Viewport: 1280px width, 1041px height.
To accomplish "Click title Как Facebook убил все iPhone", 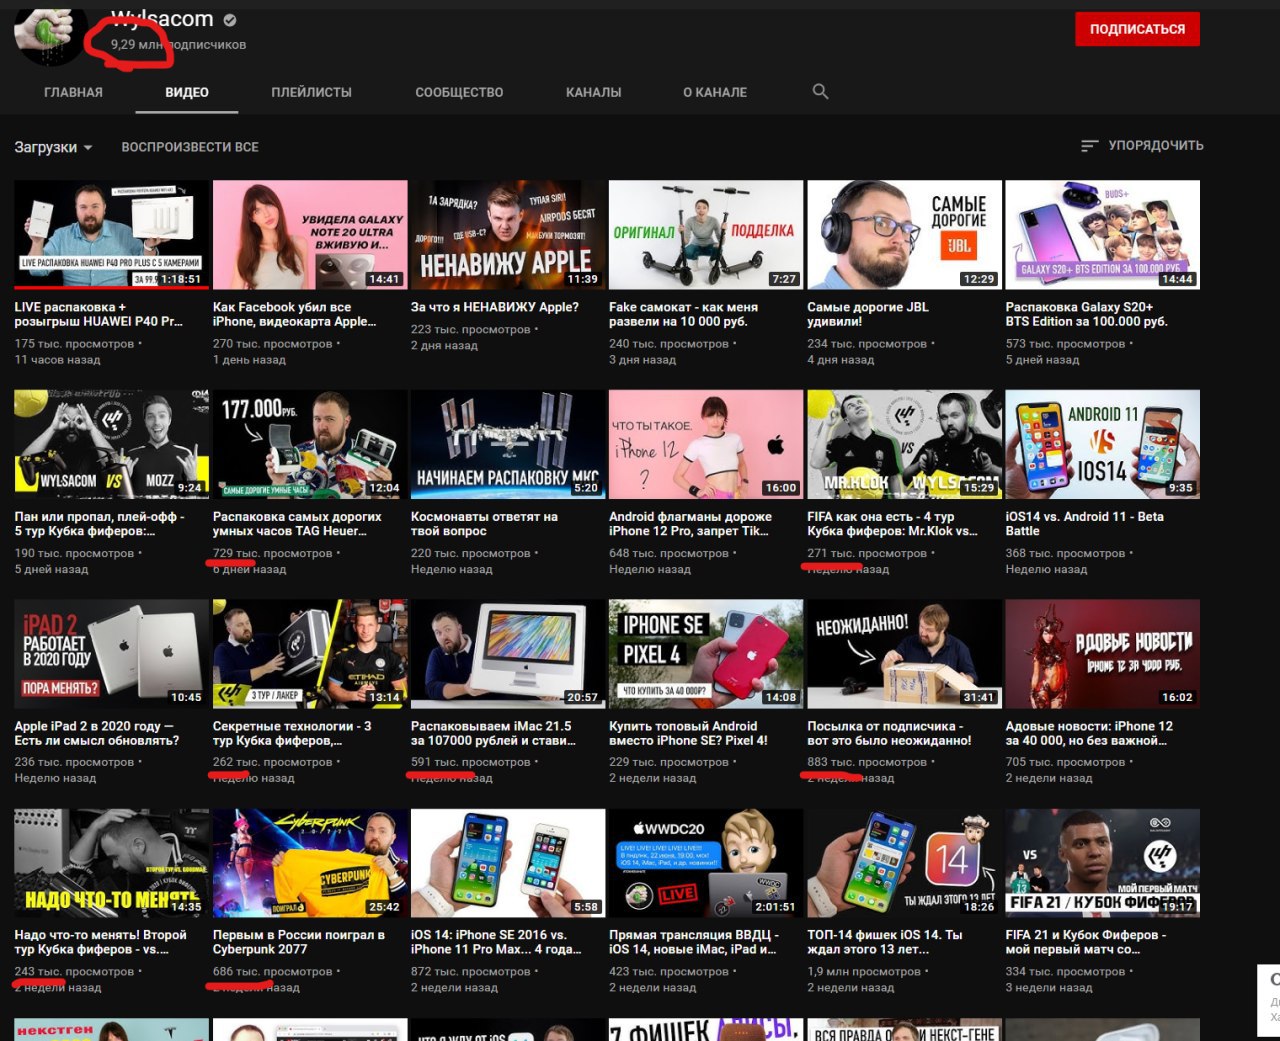I will coord(295,314).
